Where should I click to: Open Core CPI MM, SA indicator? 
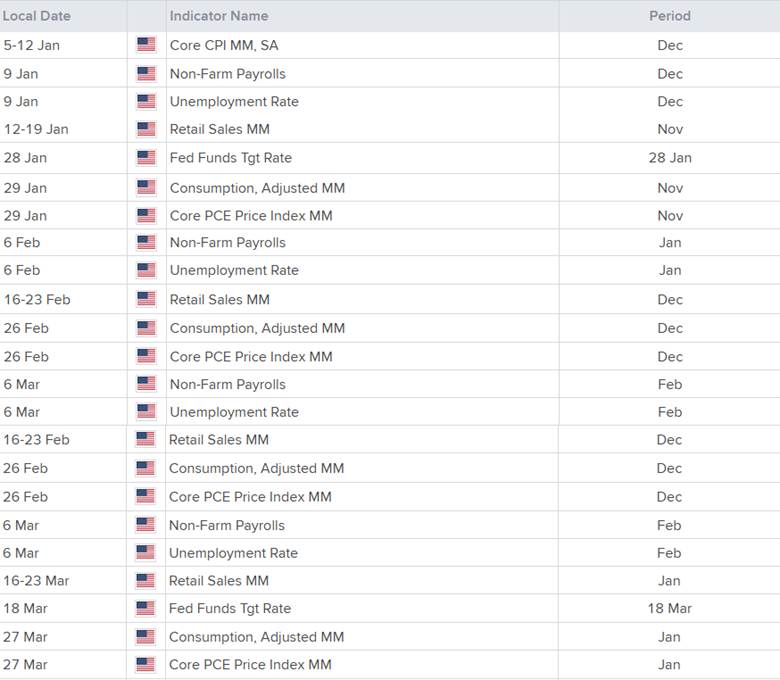pyautogui.click(x=224, y=45)
